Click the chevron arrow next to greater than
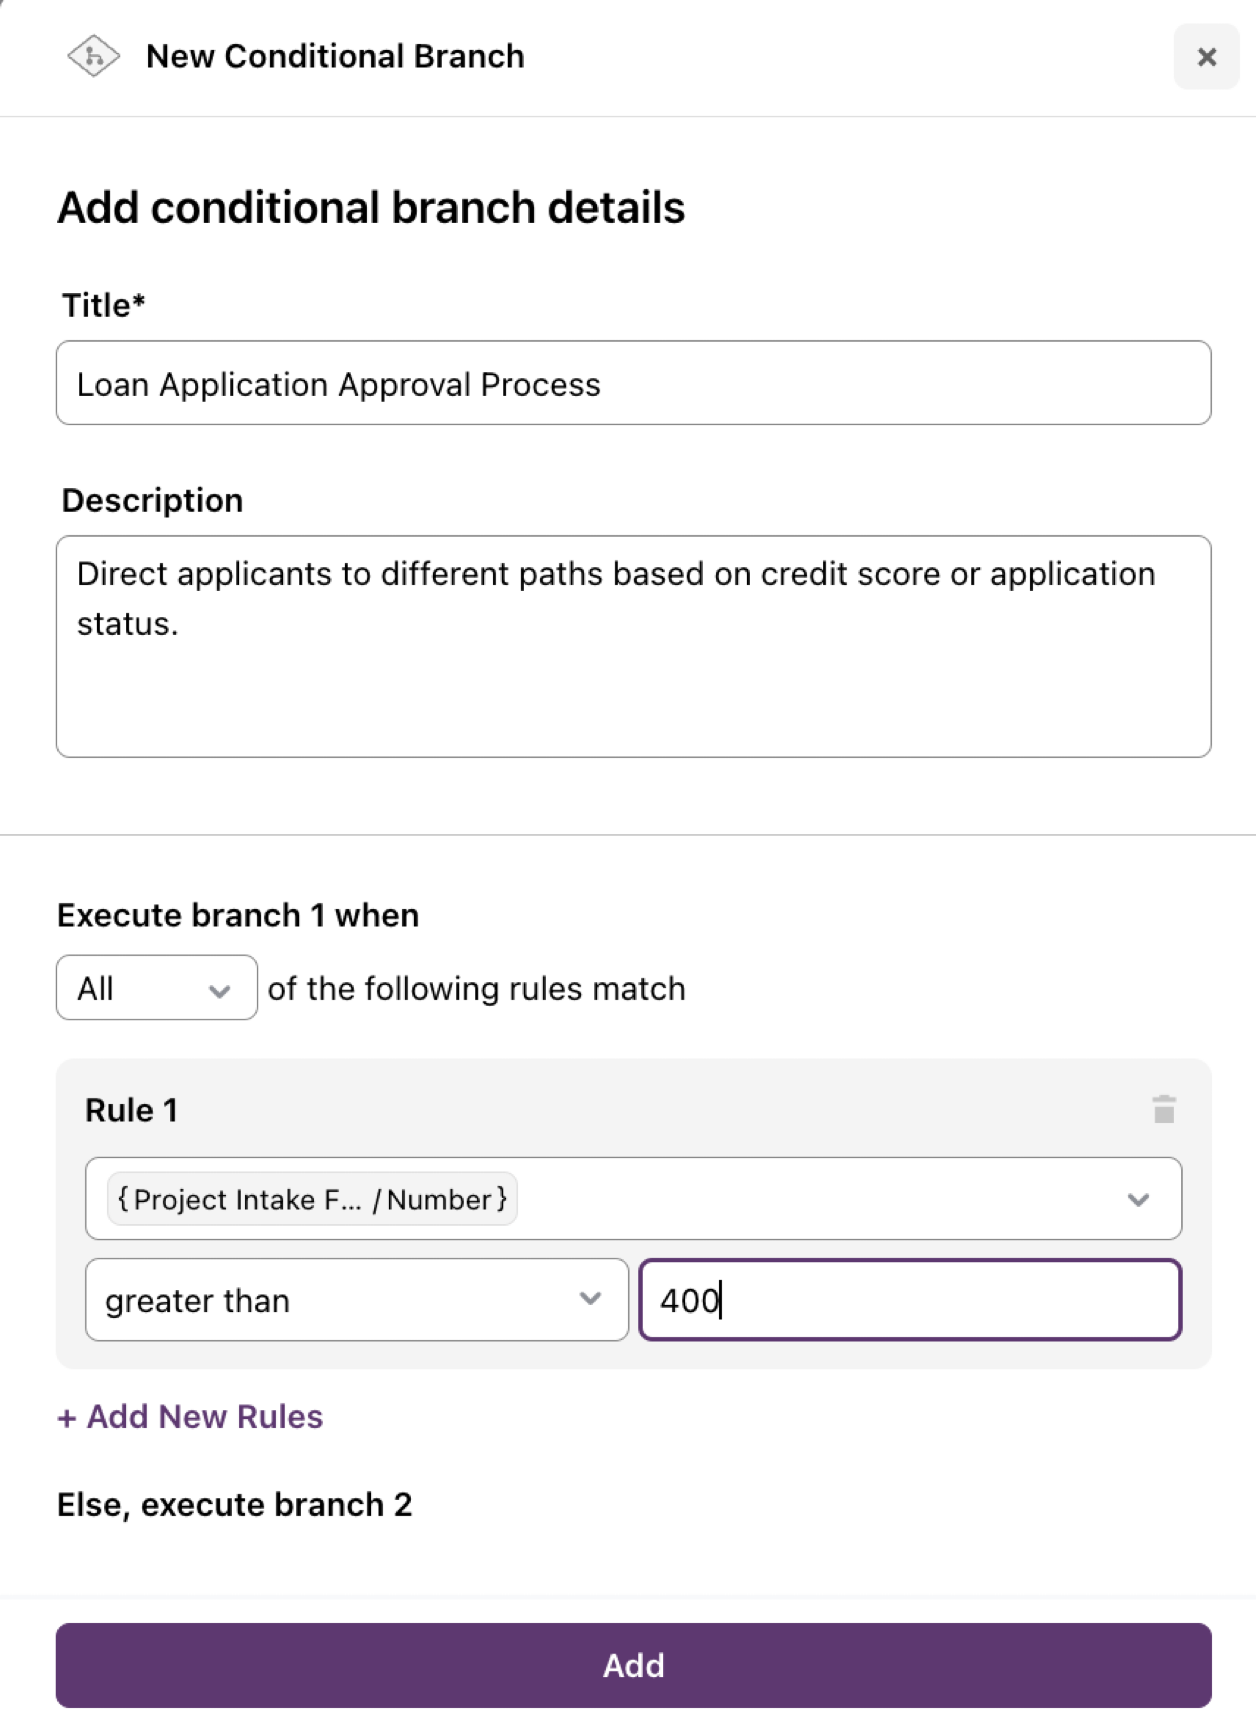The image size is (1256, 1730). [x=590, y=1299]
